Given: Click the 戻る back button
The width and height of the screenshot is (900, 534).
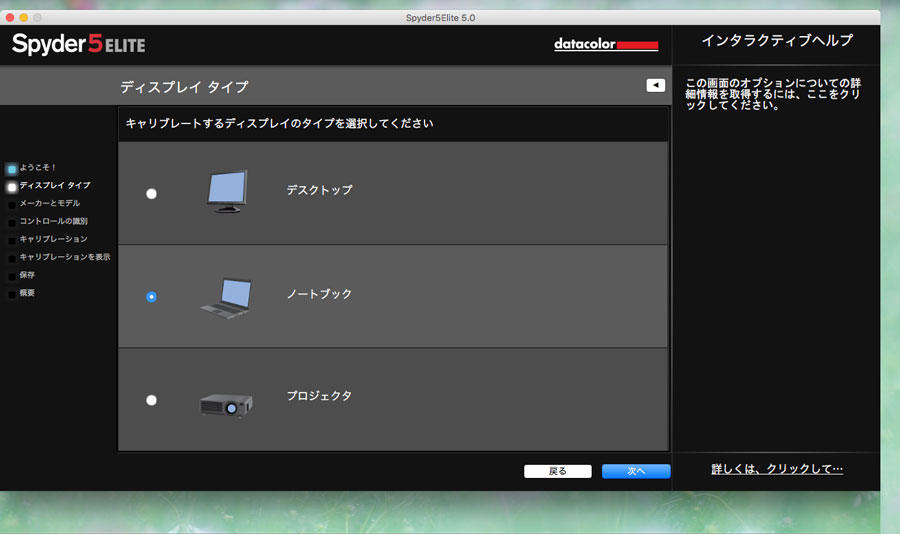Looking at the screenshot, I should [x=557, y=471].
